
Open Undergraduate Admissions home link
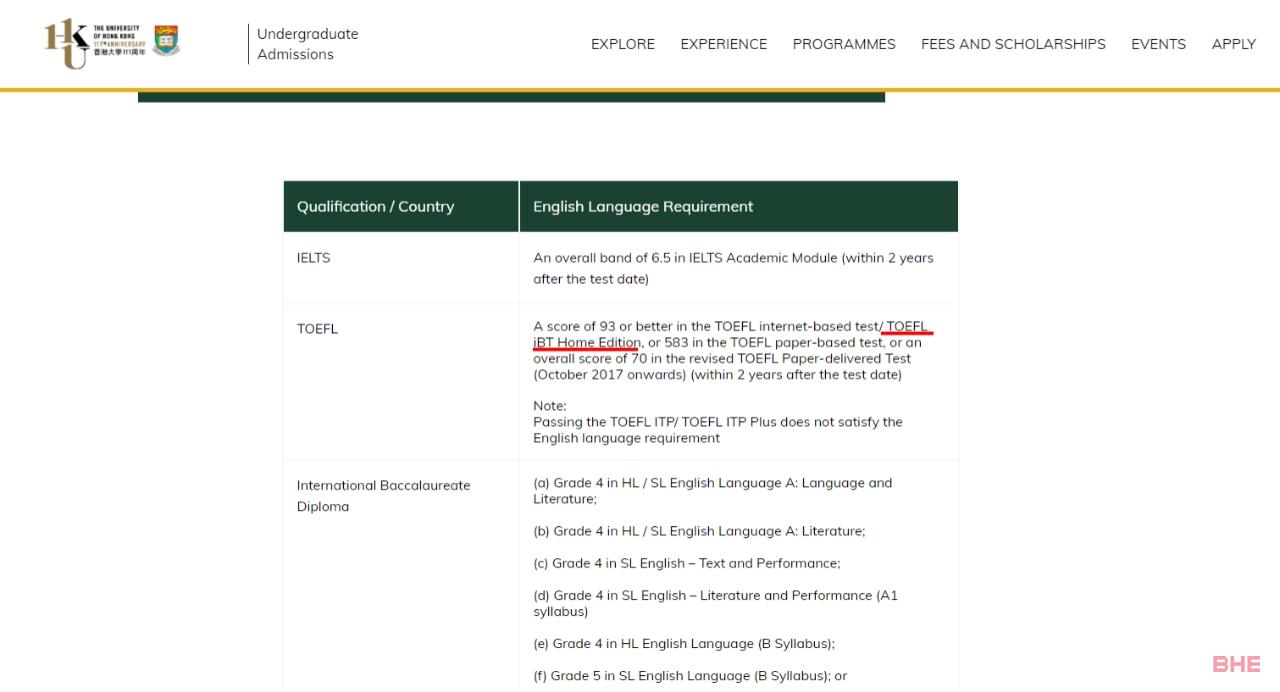pyautogui.click(x=307, y=44)
